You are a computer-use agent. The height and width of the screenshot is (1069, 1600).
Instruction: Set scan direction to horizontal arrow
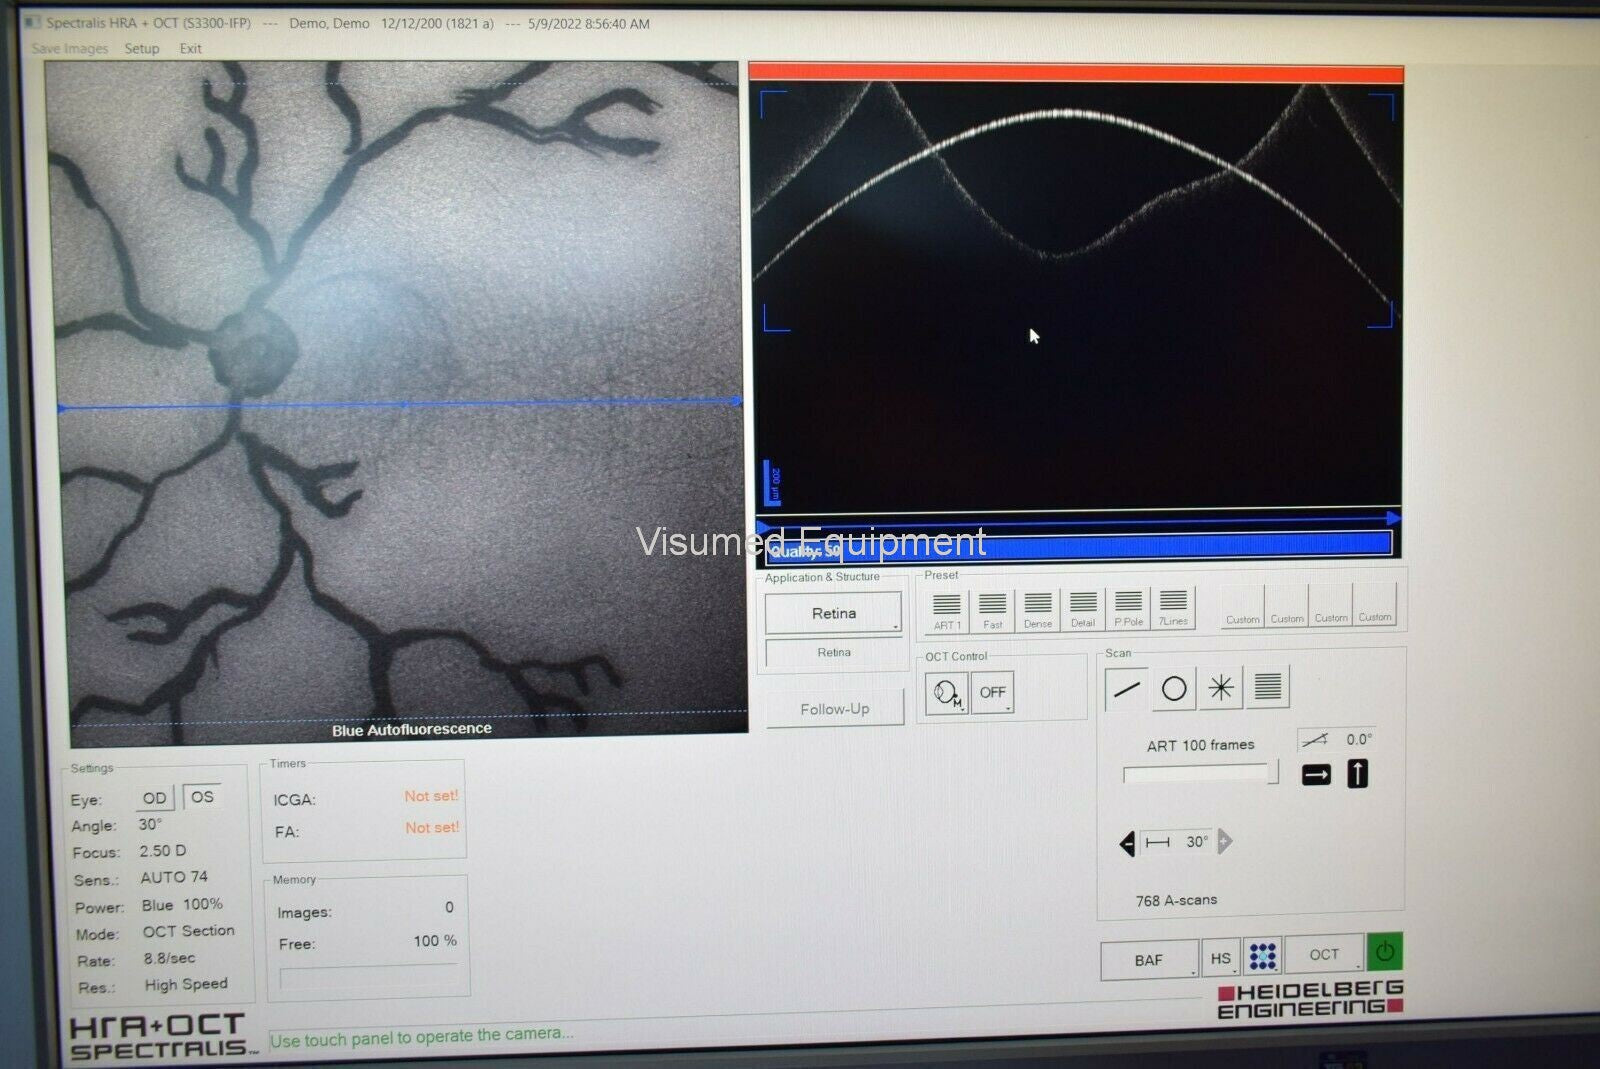(x=1316, y=775)
